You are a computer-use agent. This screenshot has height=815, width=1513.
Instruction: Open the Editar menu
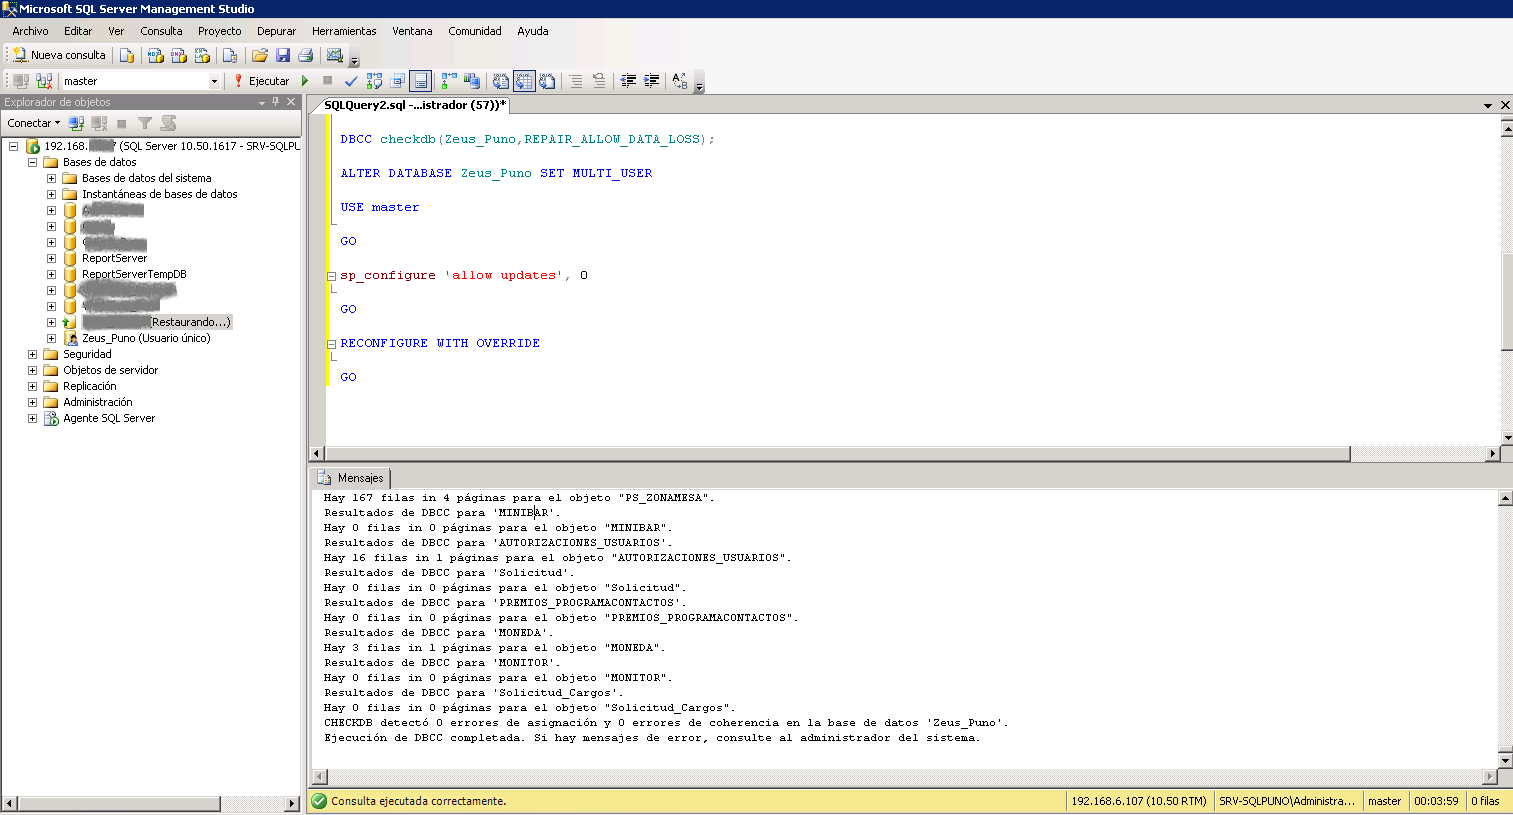point(78,31)
